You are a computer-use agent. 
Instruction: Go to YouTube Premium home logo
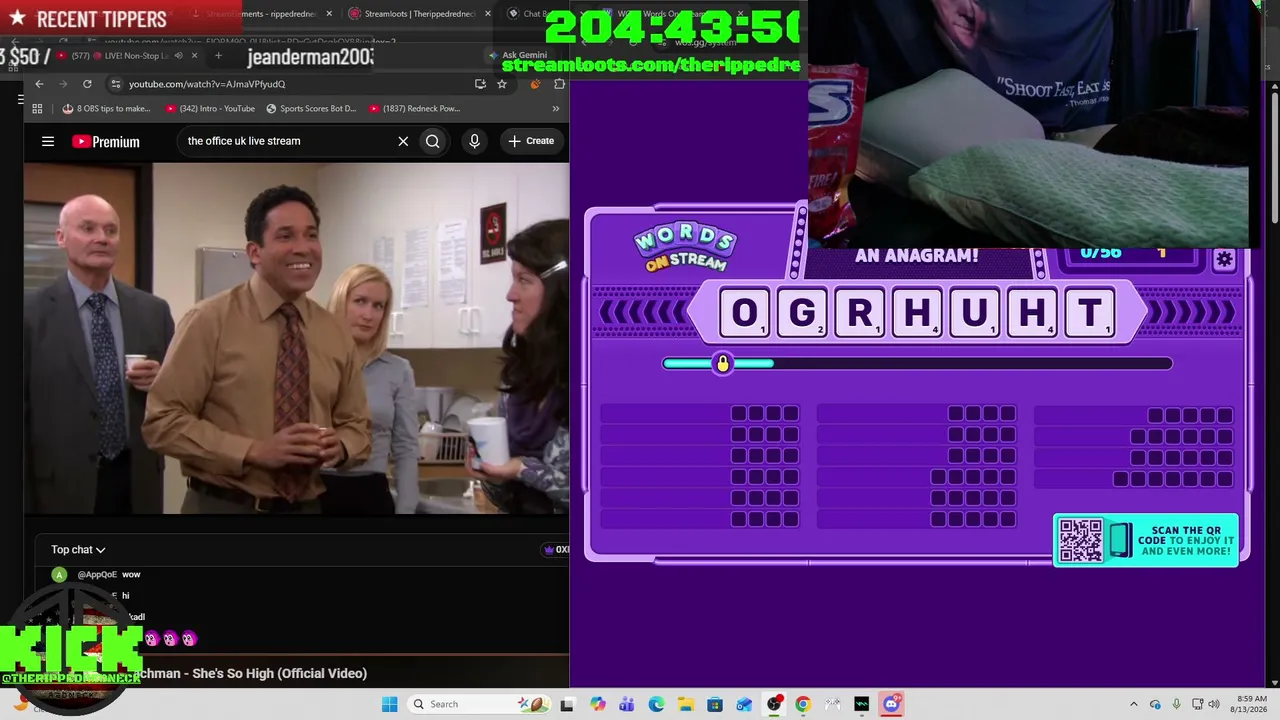coord(105,141)
